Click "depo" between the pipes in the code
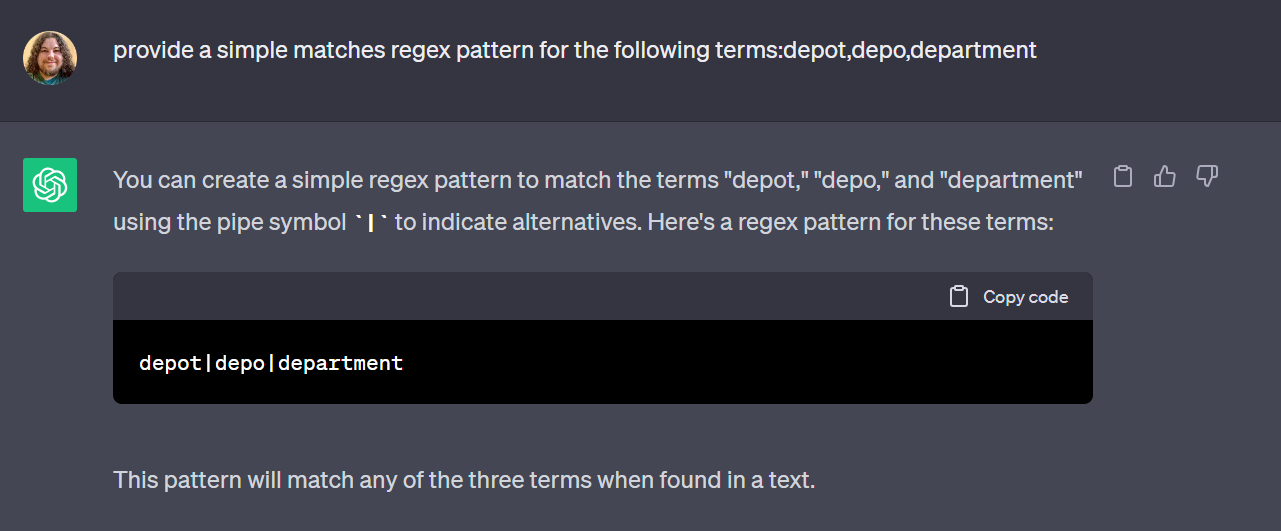 [240, 363]
